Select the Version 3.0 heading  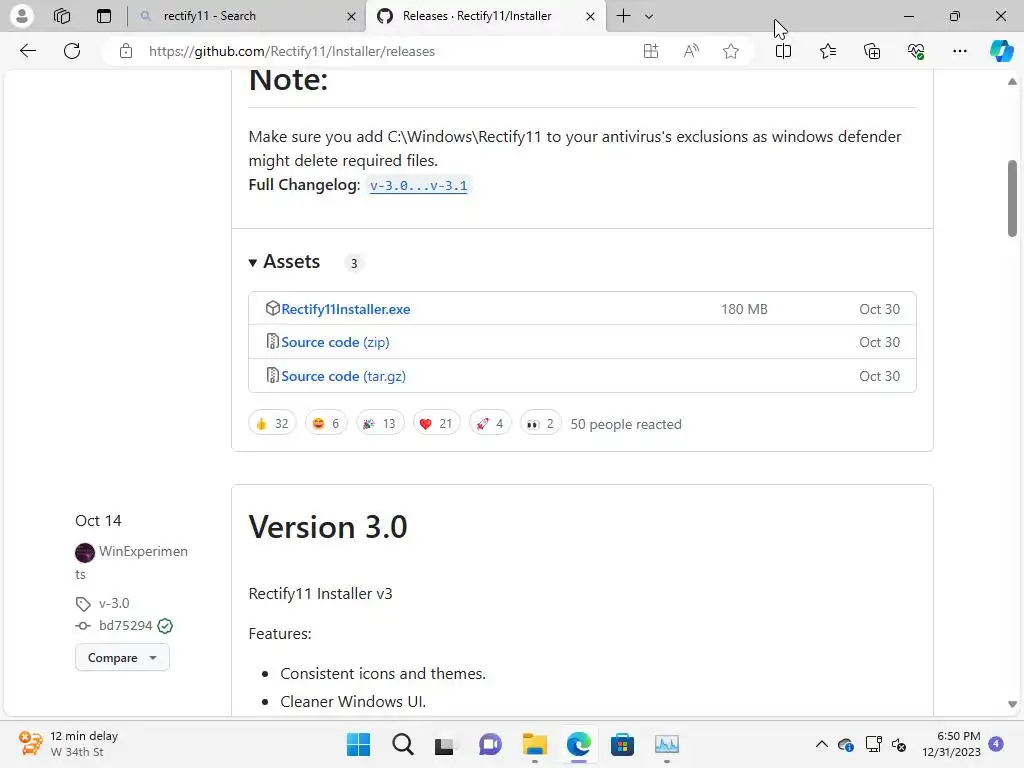(x=328, y=527)
